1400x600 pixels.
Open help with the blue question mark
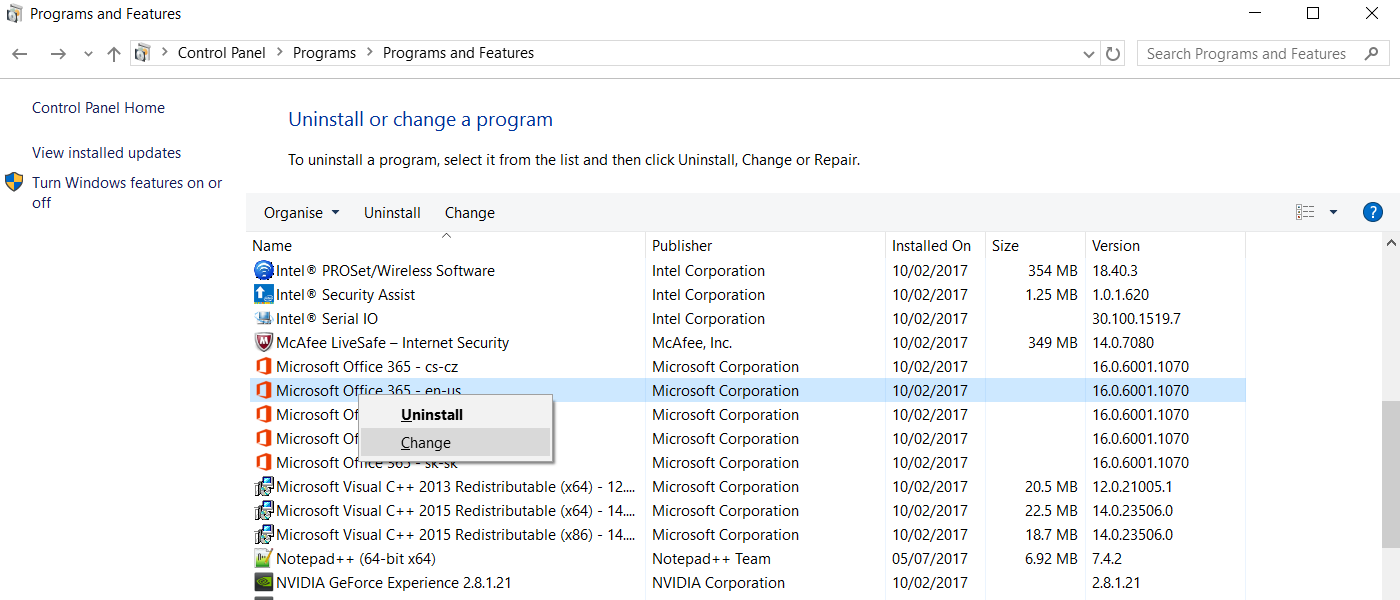click(1373, 212)
